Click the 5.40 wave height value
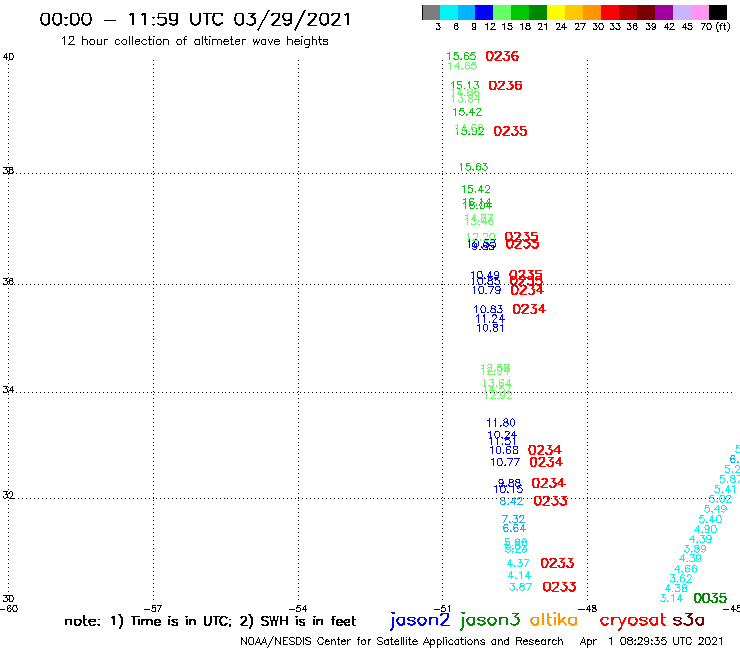The image size is (740, 650). pos(710,519)
